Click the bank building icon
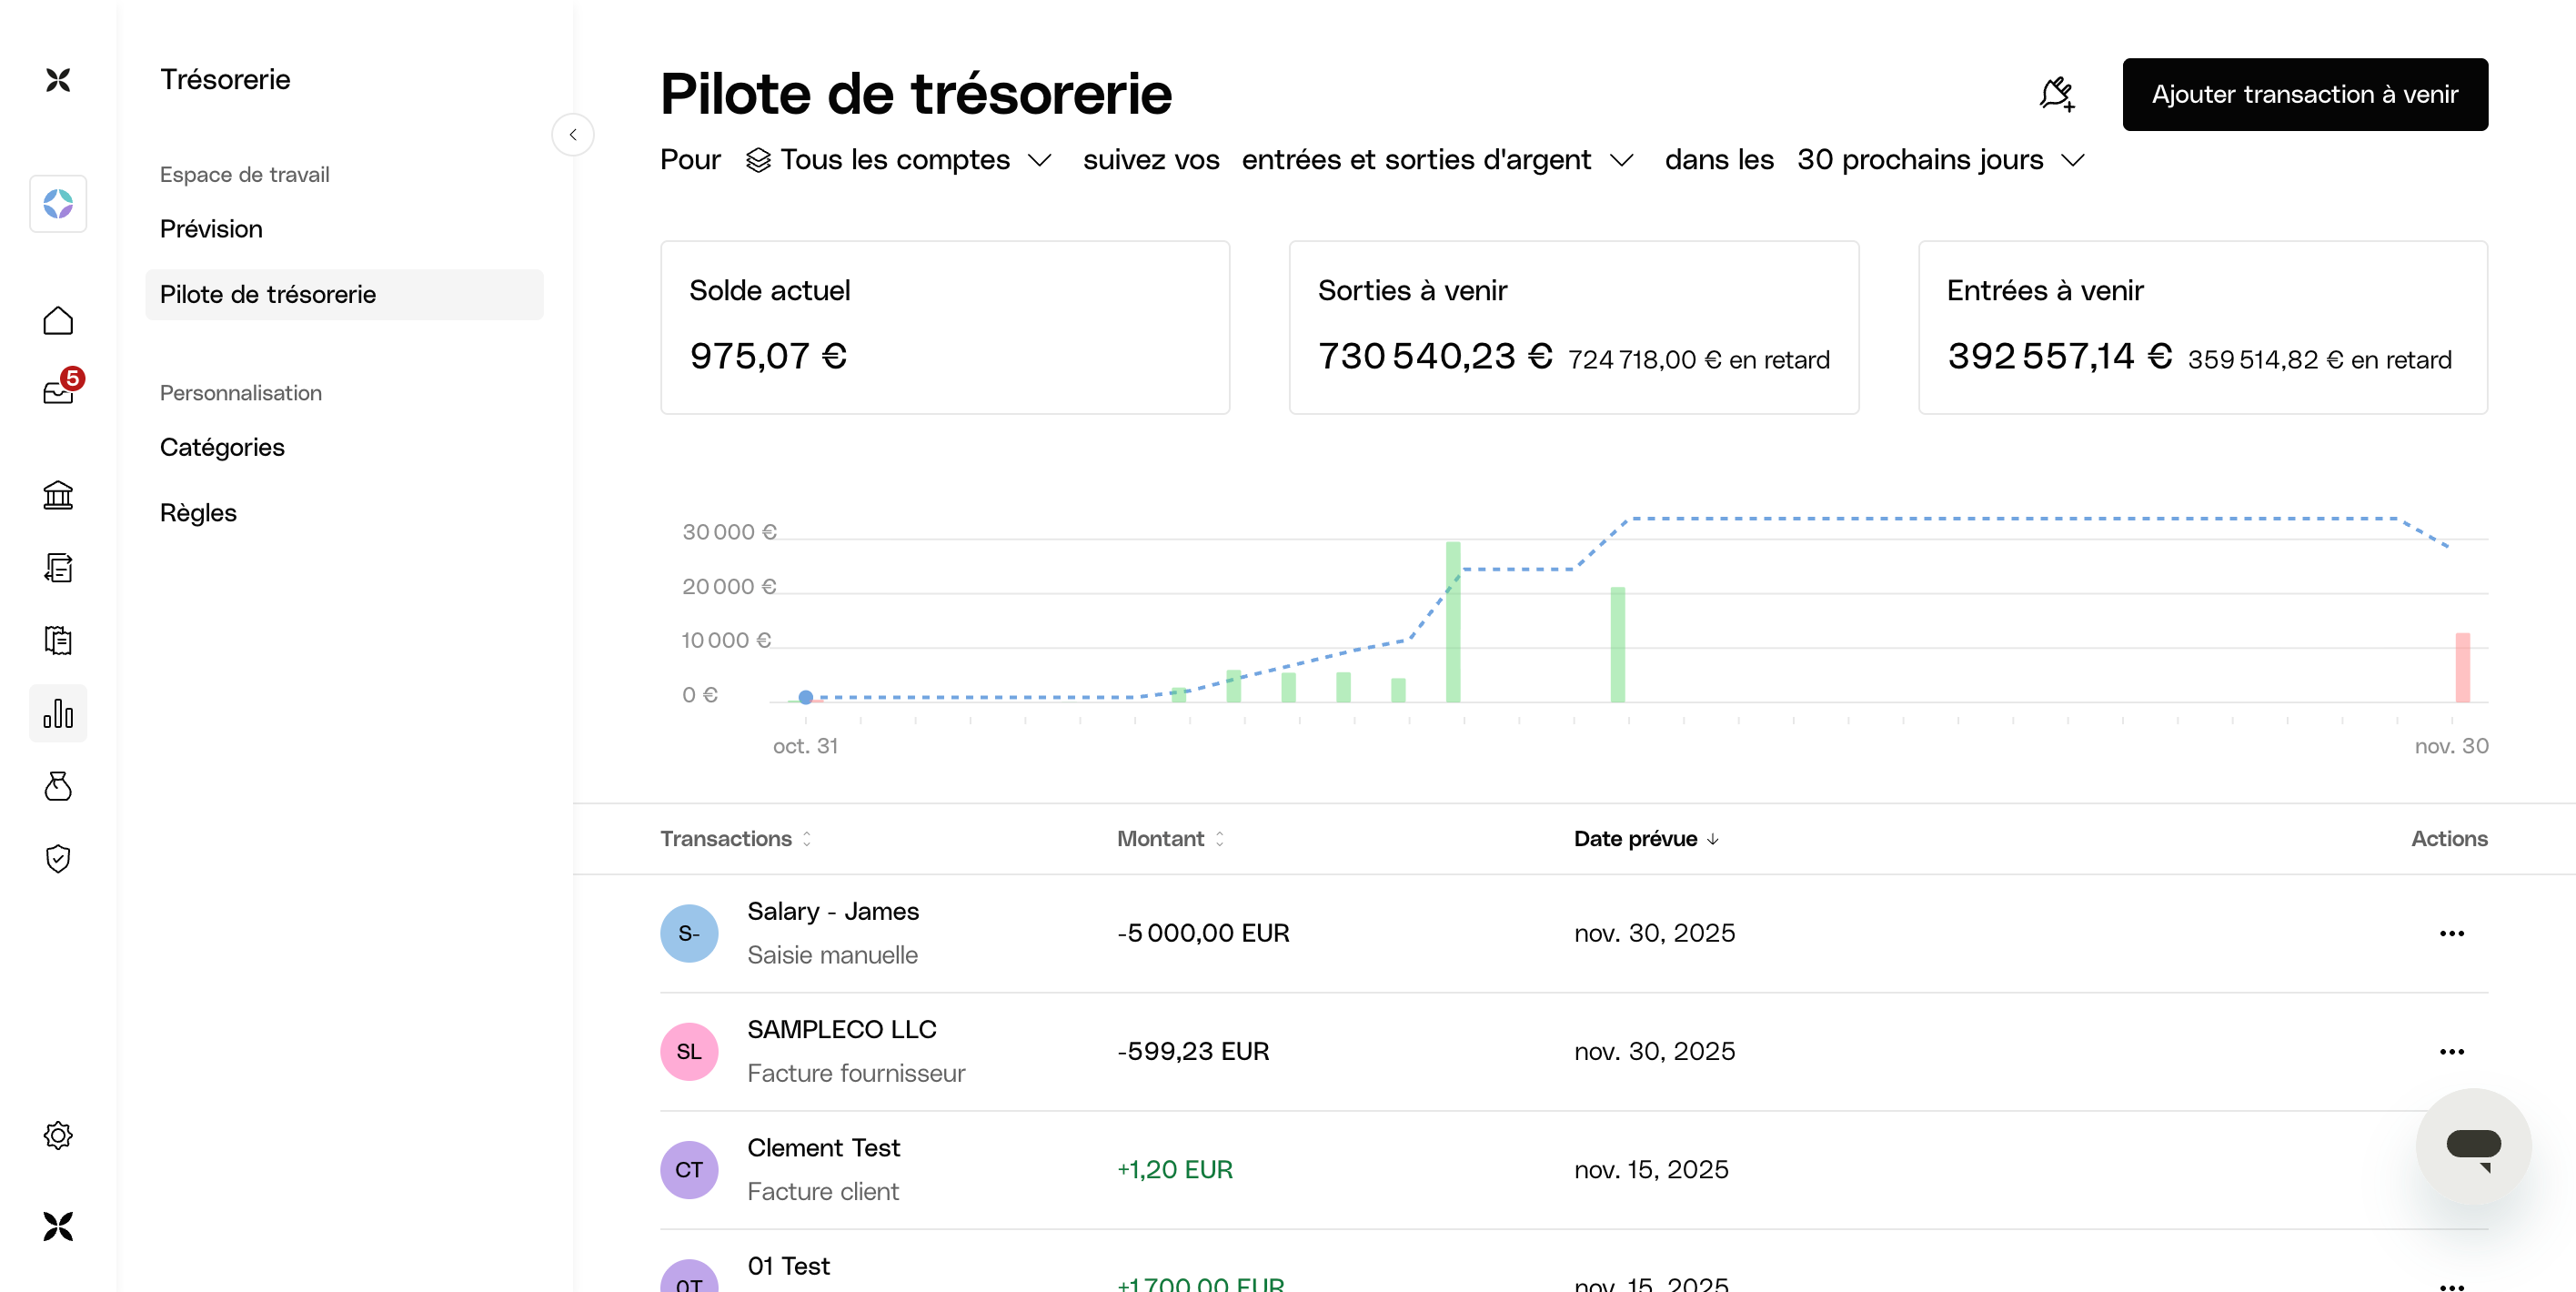The image size is (2576, 1292). click(x=58, y=495)
